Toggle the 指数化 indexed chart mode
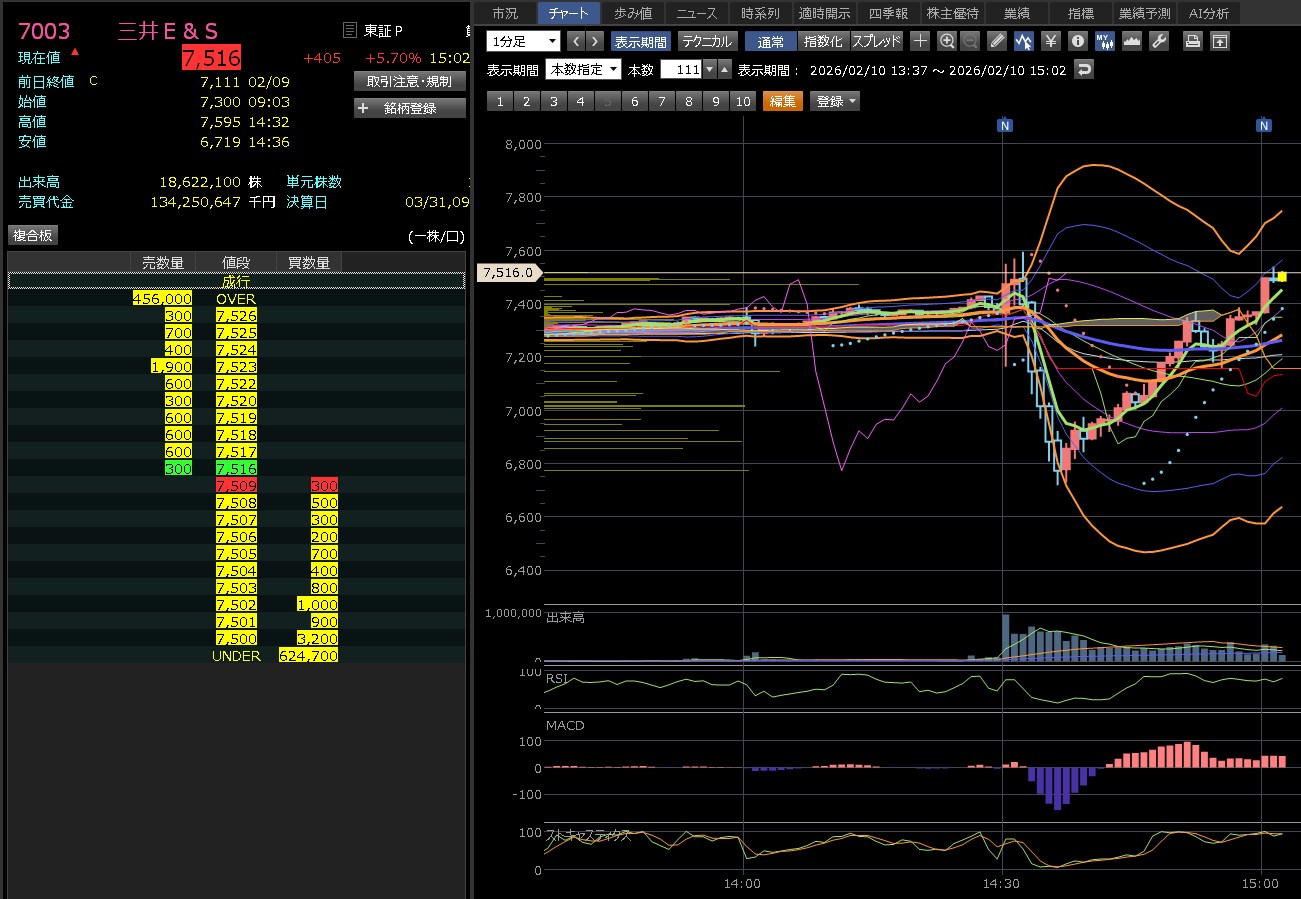This screenshot has width=1301, height=899. click(824, 41)
